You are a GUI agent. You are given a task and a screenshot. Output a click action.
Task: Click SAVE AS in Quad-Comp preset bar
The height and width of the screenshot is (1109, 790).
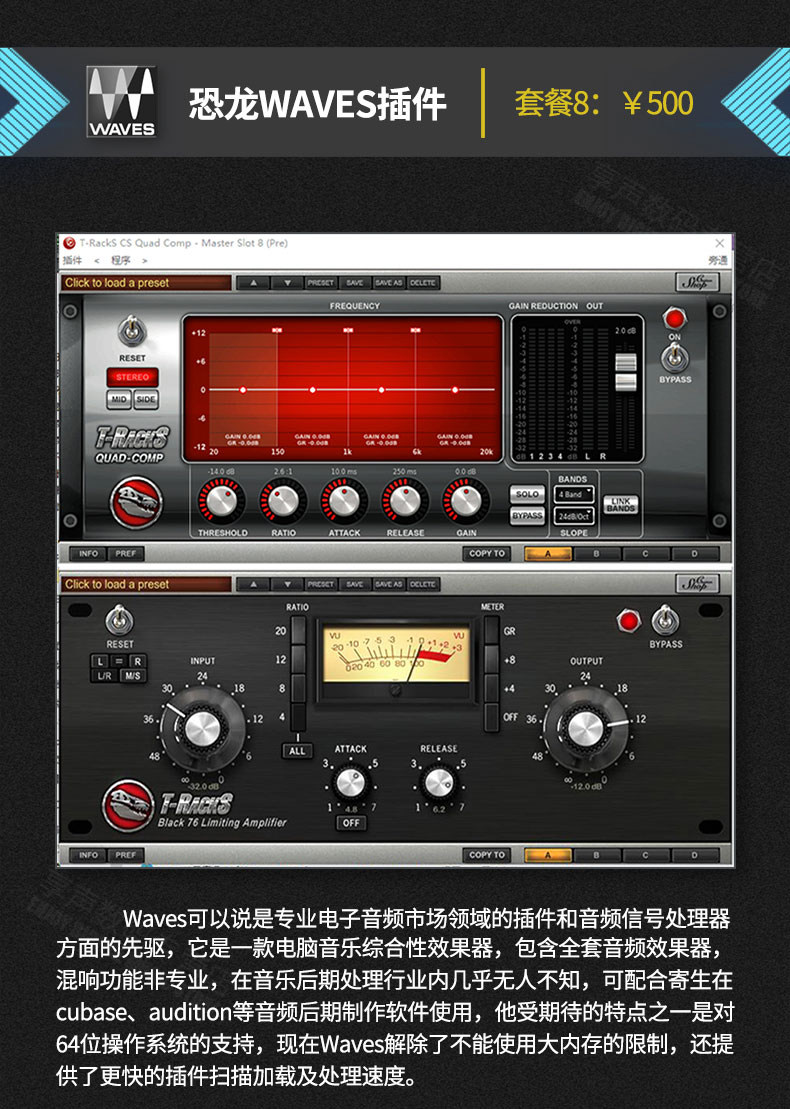(388, 283)
